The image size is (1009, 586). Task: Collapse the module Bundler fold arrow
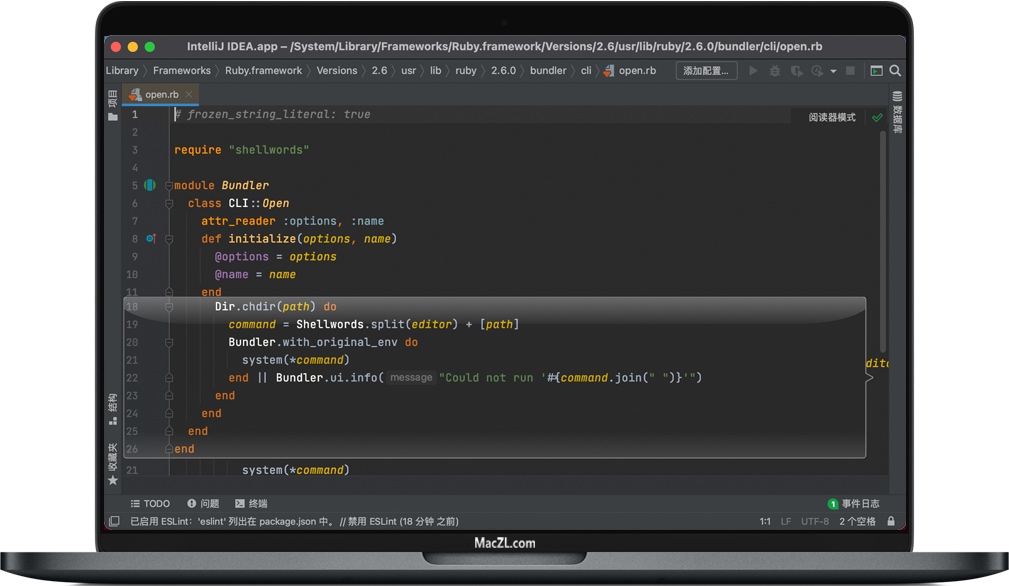click(169, 185)
